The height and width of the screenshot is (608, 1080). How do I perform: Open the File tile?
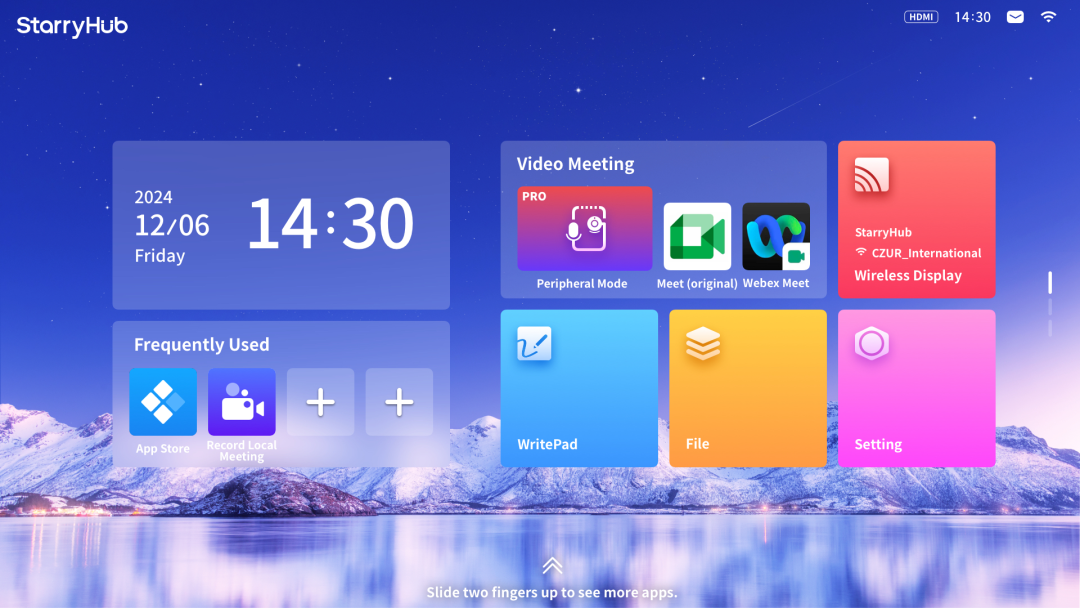click(748, 388)
